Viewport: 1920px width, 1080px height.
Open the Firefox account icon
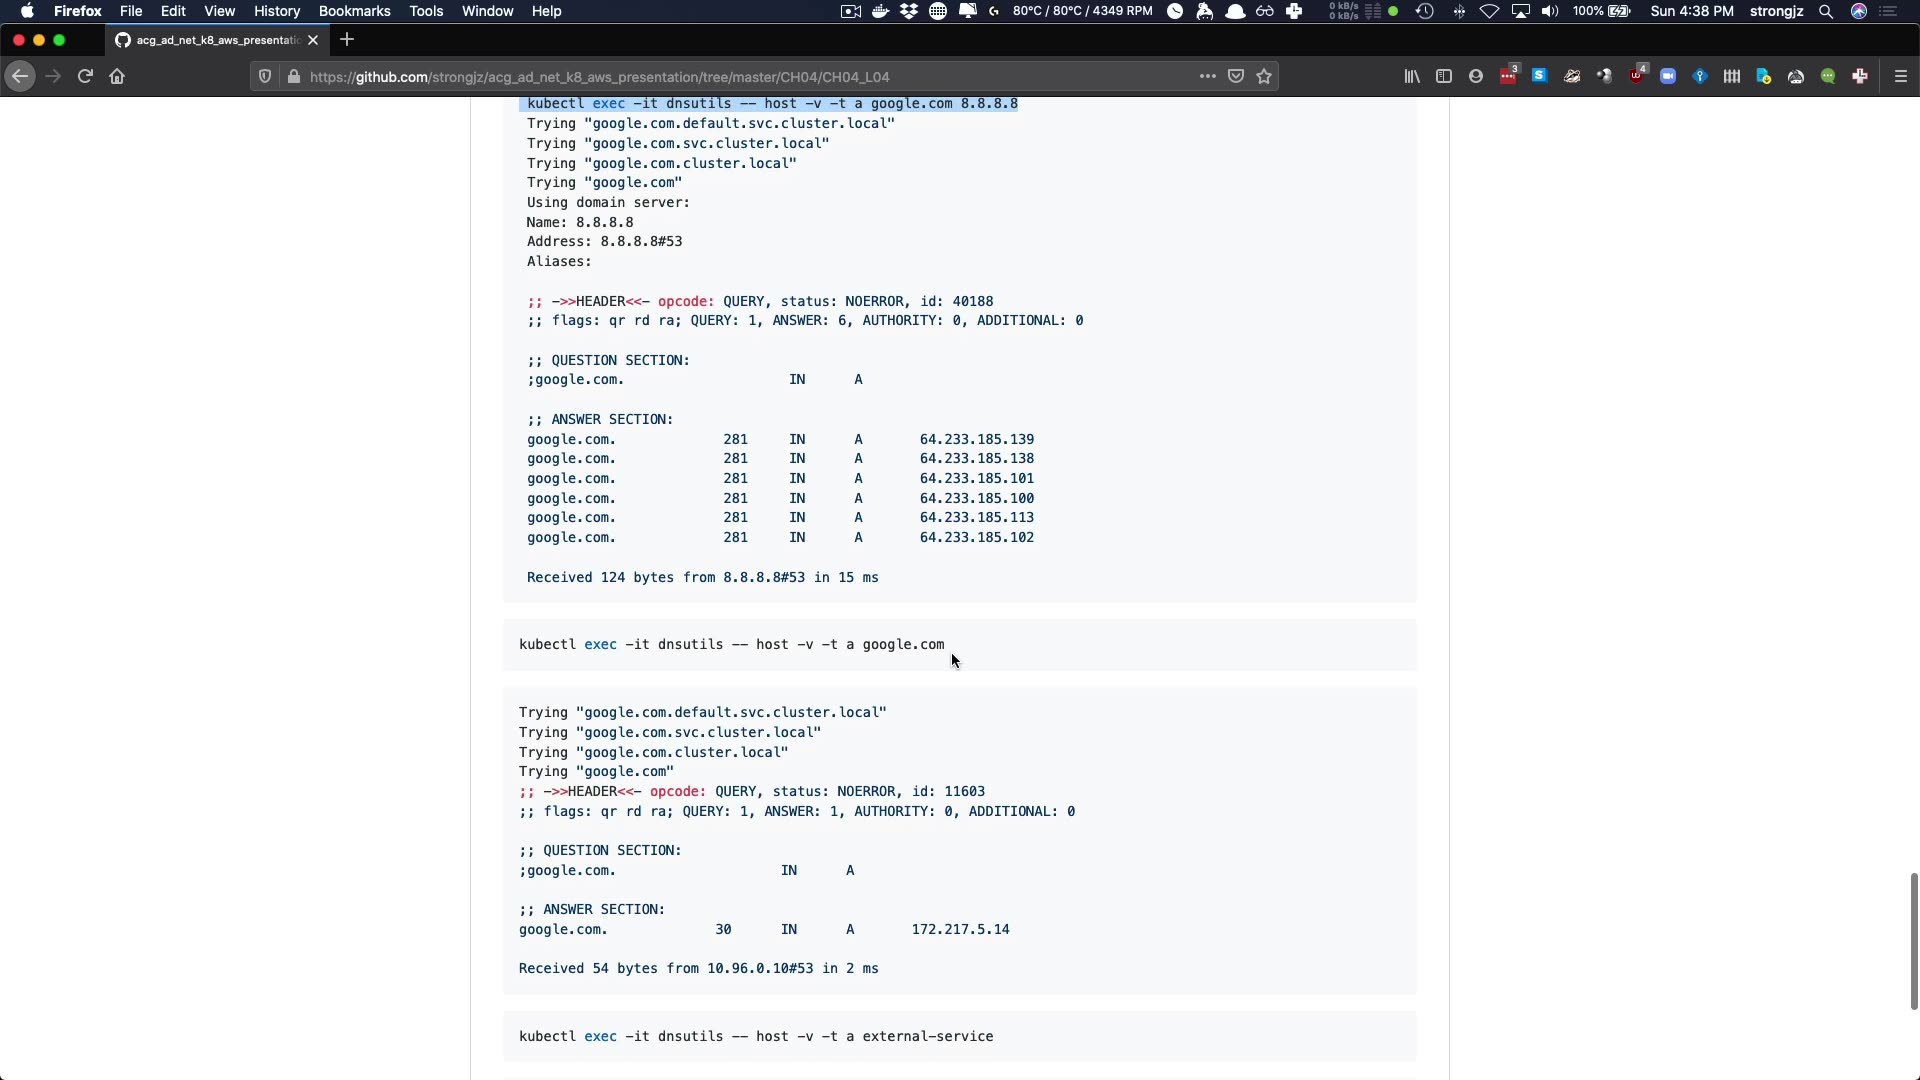[x=1476, y=76]
